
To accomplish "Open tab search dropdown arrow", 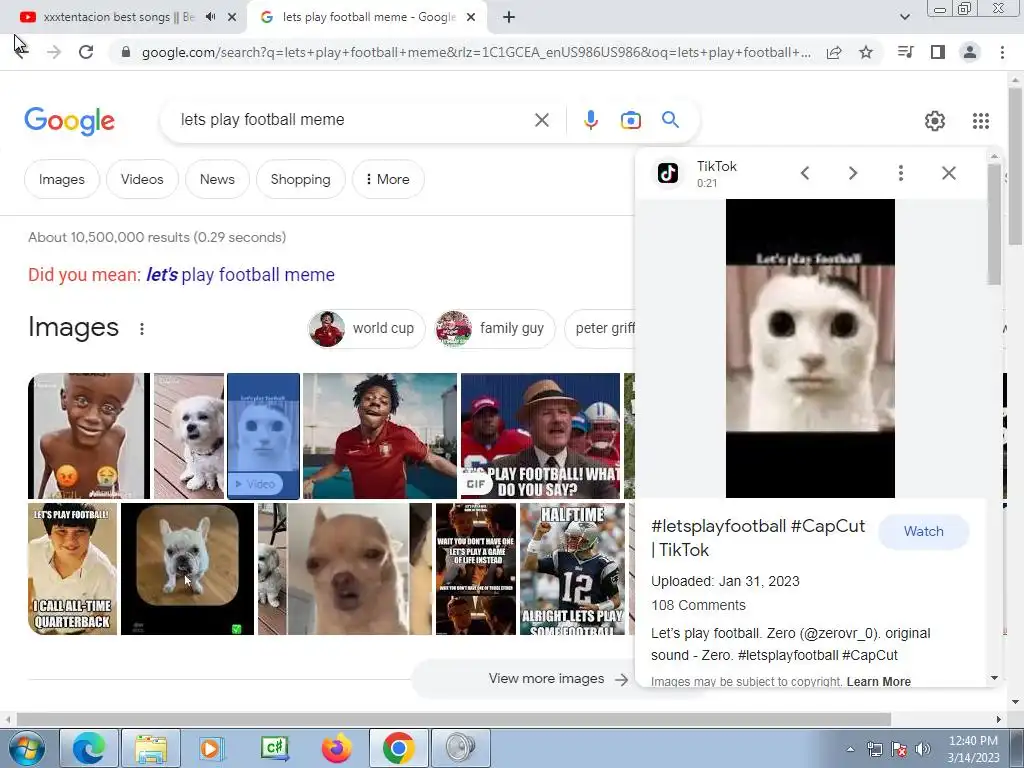I will tap(904, 17).
